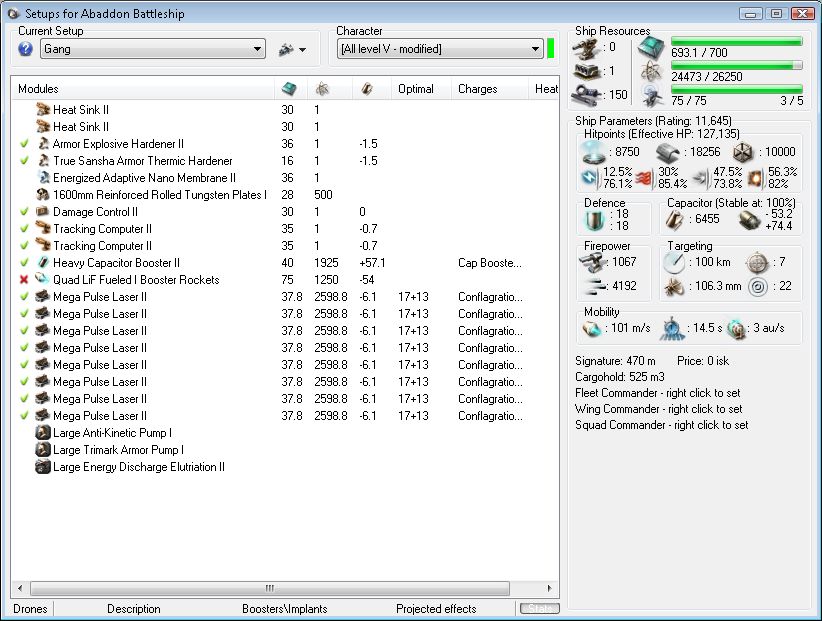Image resolution: width=822 pixels, height=621 pixels.
Task: Toggle the first Mega Pulse Laser II checkmark
Action: click(24, 297)
